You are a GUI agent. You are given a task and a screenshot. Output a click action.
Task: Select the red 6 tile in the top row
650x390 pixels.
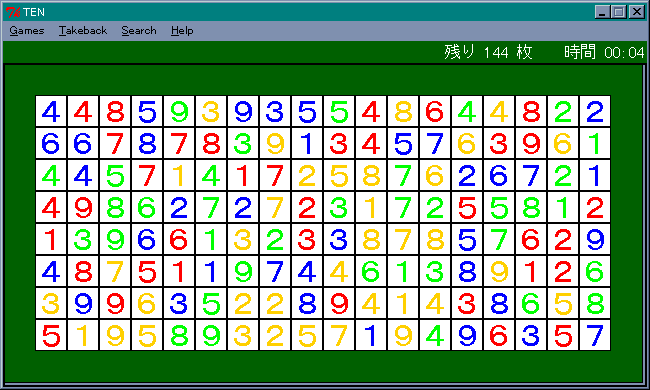(435, 111)
